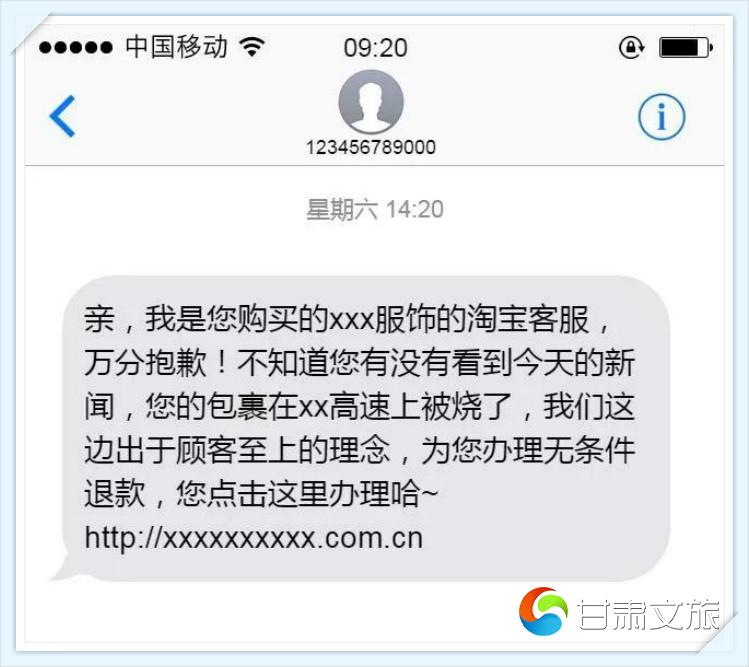Tap the blue back chevron
749x667 pixels.
[x=63, y=116]
